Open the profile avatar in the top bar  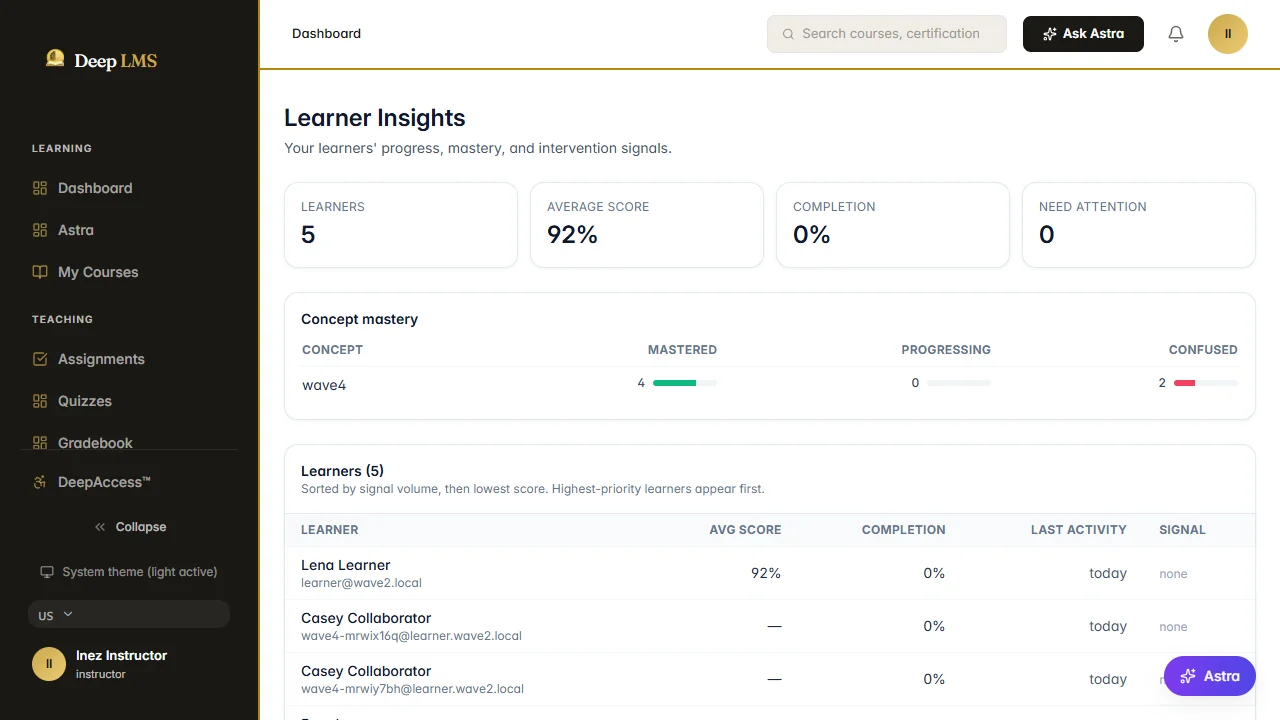click(x=1228, y=34)
